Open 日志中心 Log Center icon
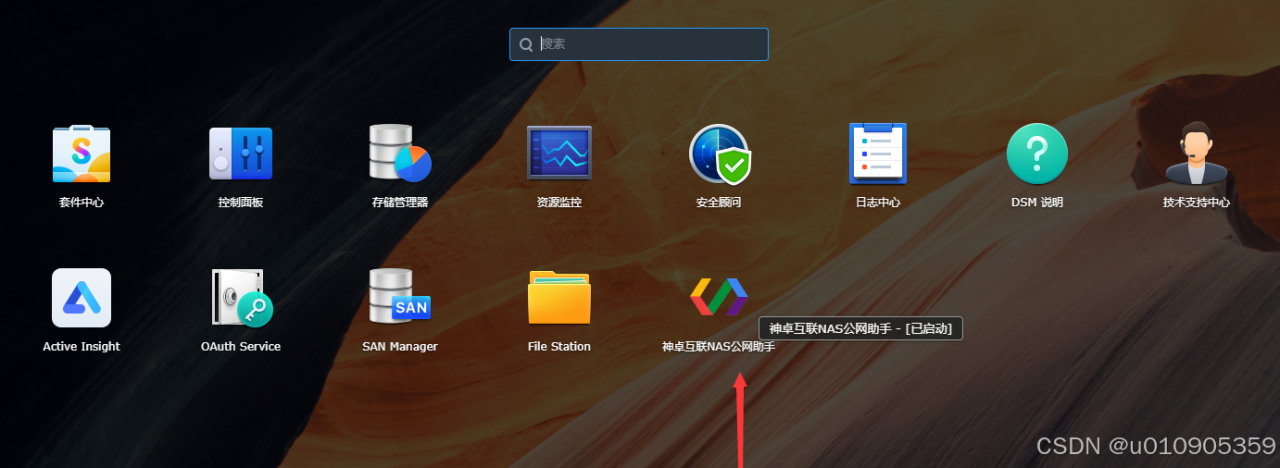This screenshot has height=468, width=1280. 878,154
